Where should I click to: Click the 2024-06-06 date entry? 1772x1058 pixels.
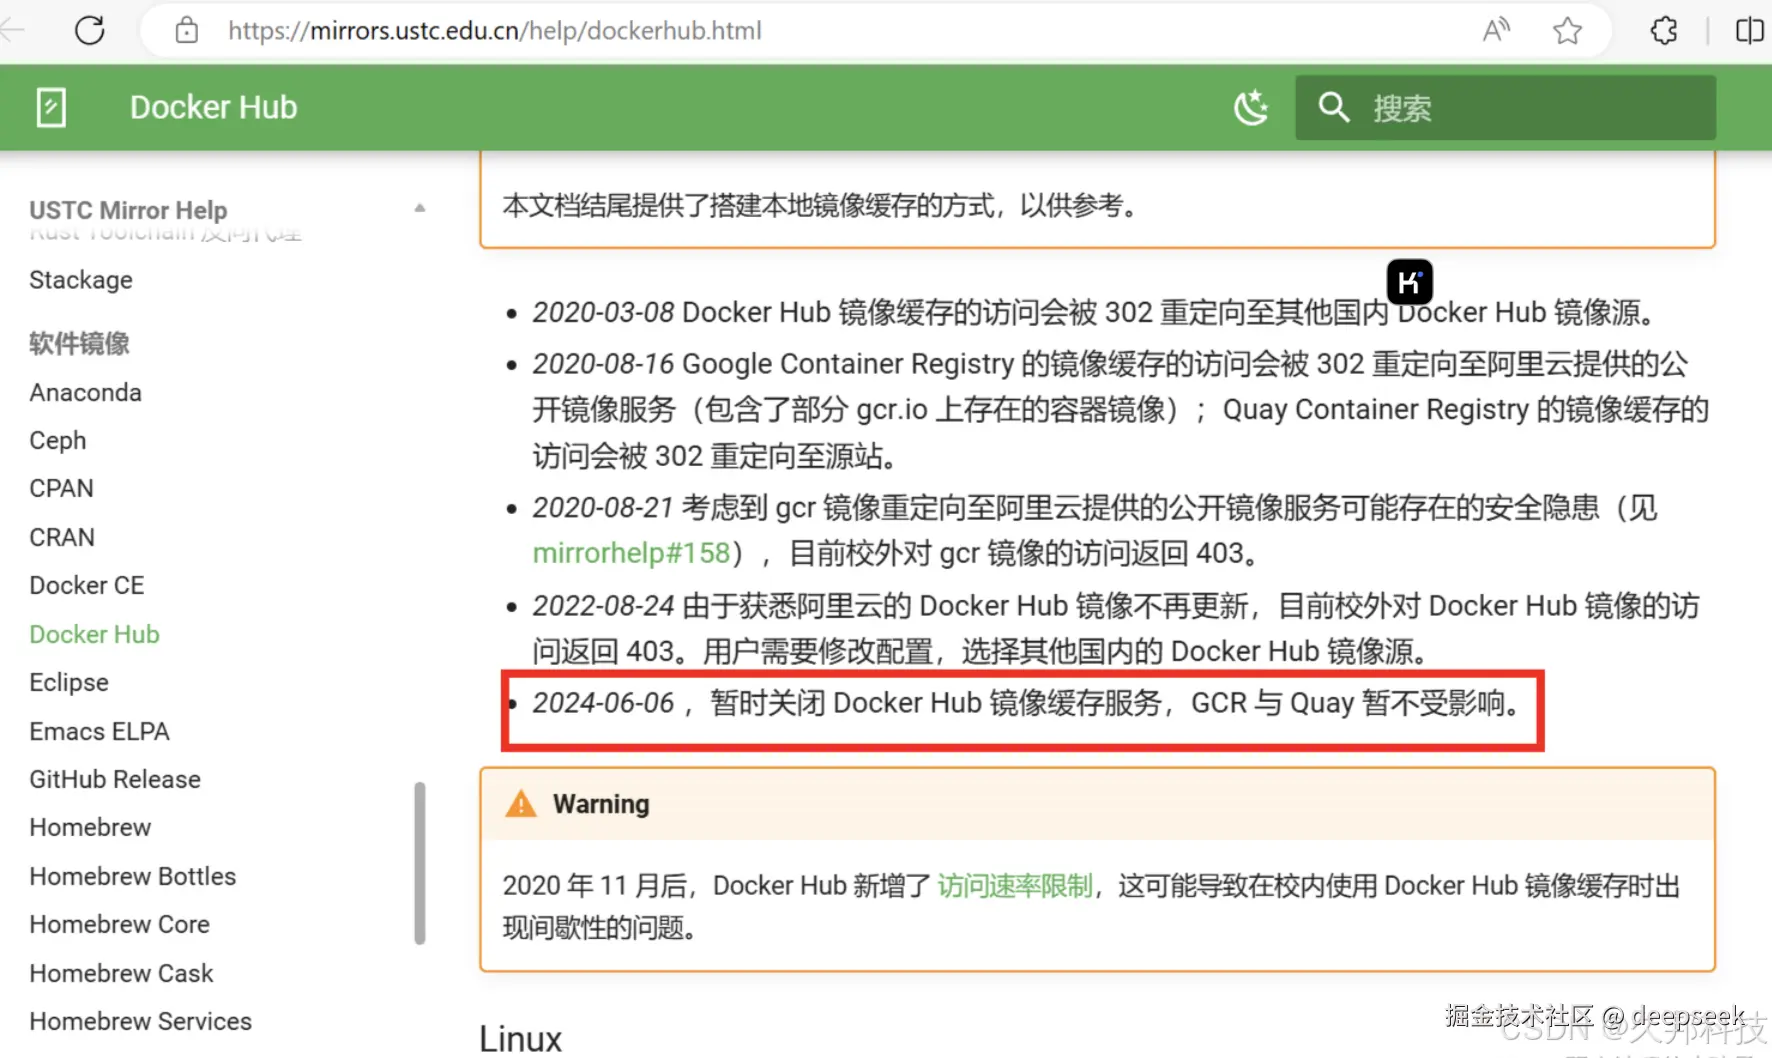[603, 703]
